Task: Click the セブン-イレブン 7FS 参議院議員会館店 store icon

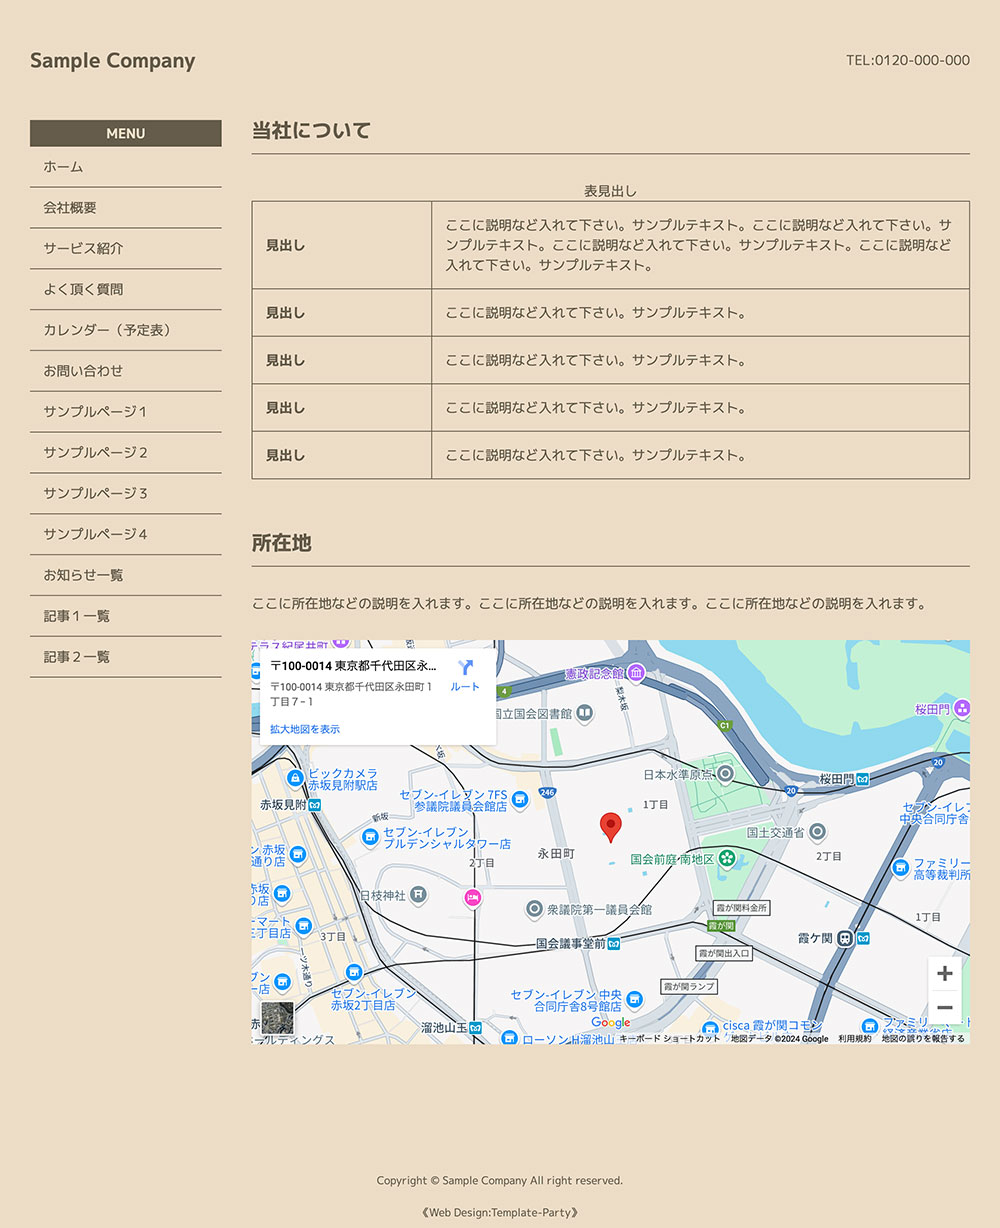Action: (x=519, y=799)
